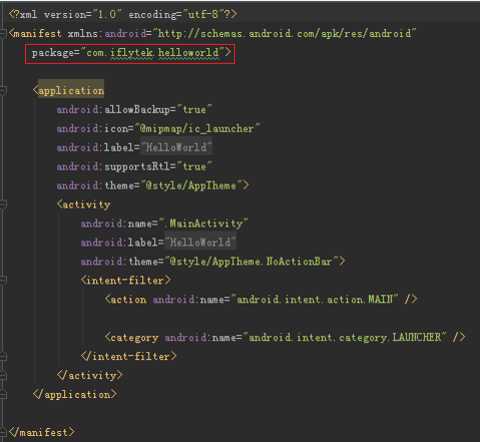
Task: Collapse the application tag fold marker
Action: coord(3,90)
